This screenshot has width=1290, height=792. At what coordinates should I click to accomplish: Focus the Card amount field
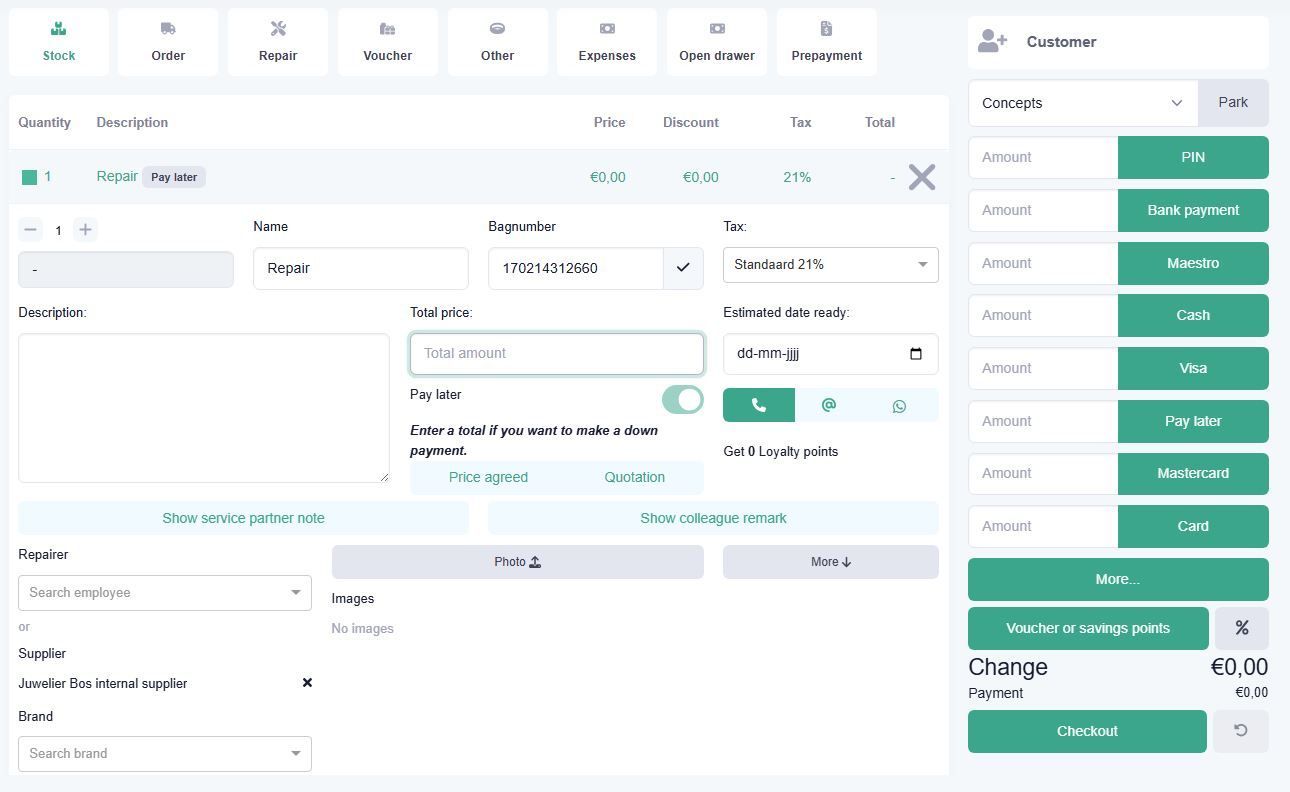[x=1043, y=526]
